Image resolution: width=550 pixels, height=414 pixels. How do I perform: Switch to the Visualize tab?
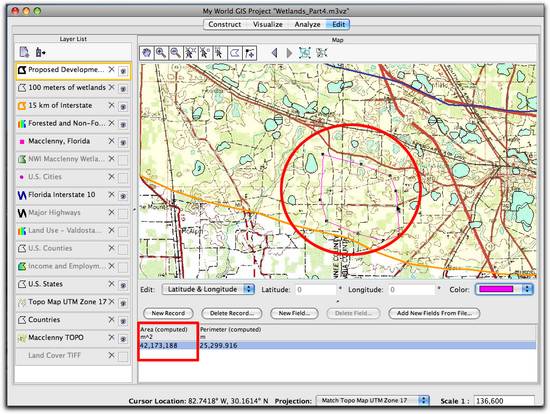click(268, 24)
